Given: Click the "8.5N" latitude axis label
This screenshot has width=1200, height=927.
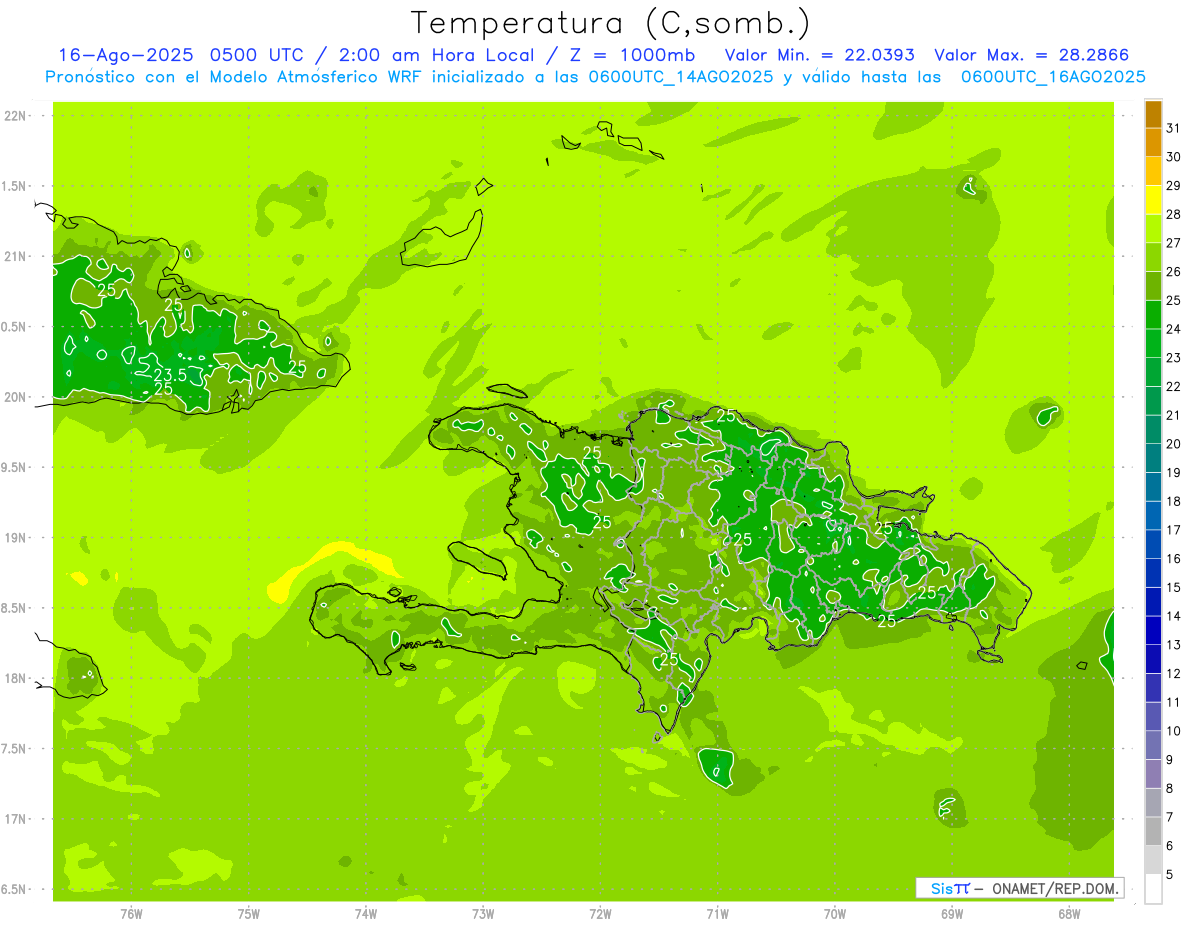Looking at the screenshot, I should coord(15,608).
